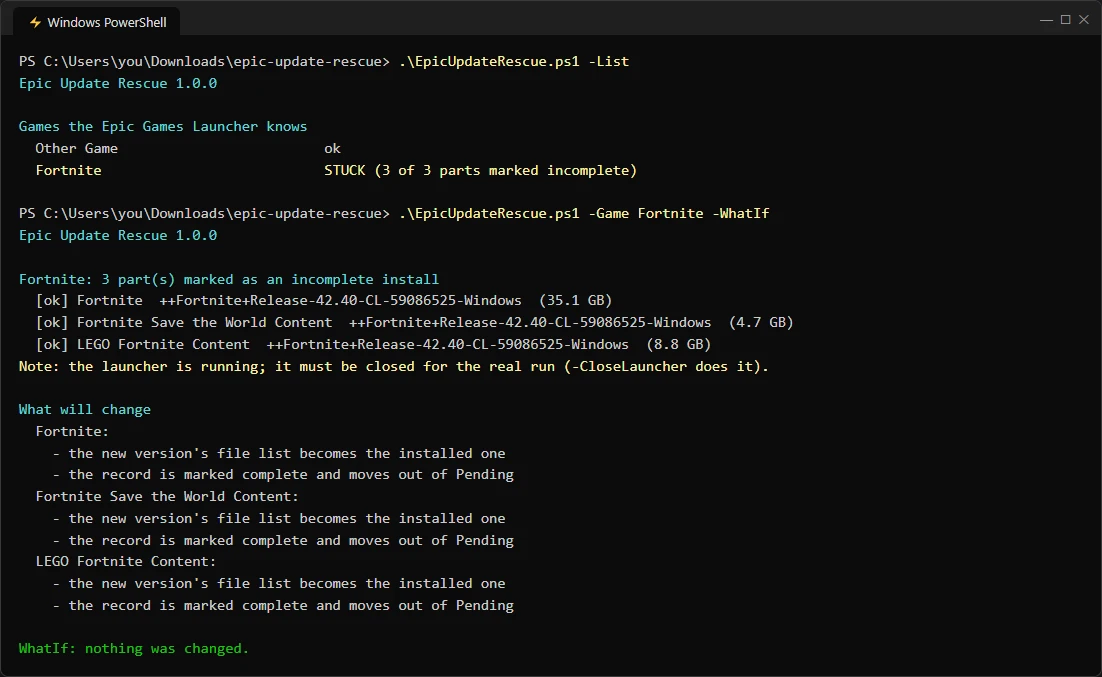Image resolution: width=1102 pixels, height=677 pixels.
Task: Click the 'Other Game' row name
Action: tap(77, 148)
